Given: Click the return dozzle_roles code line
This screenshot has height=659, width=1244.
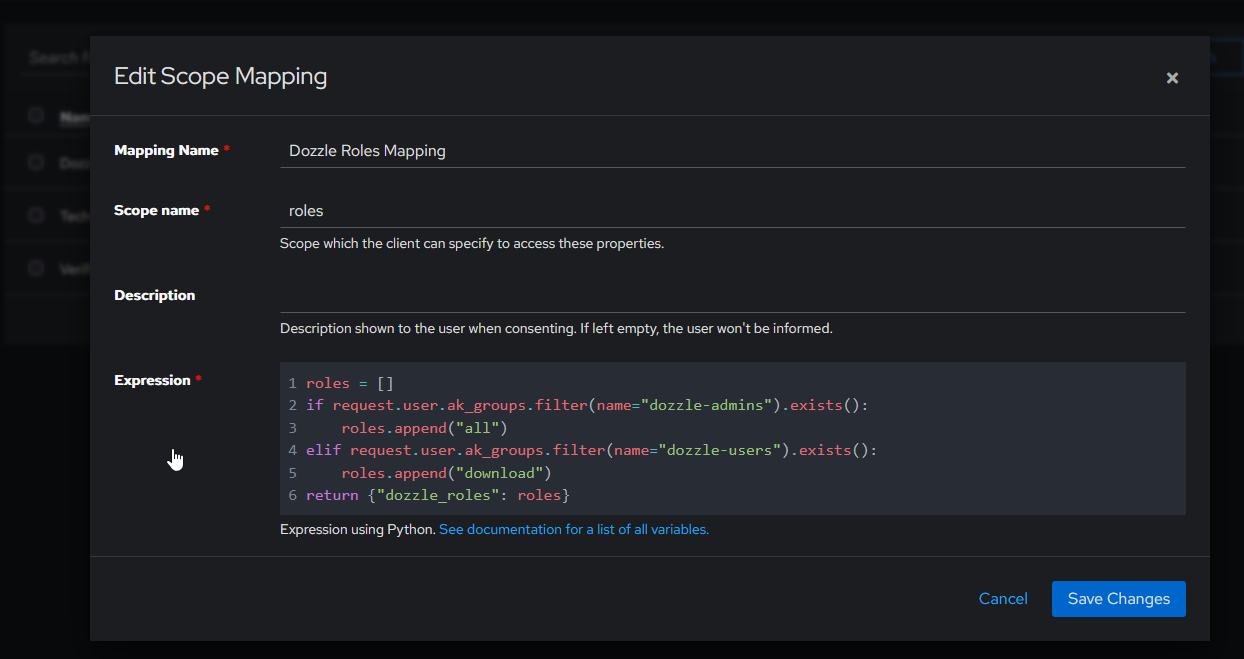Looking at the screenshot, I should pos(438,496).
